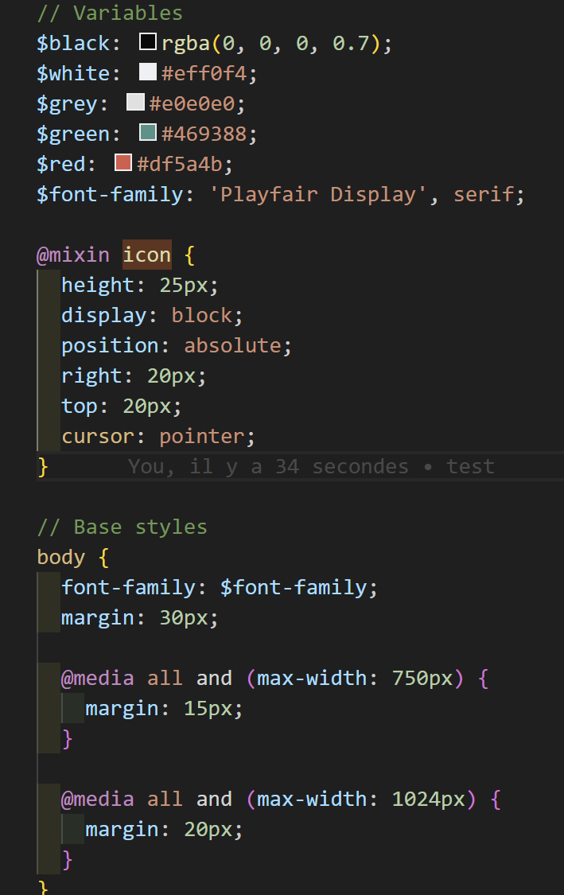Click the $grey #e0e0e0 color swatch
The width and height of the screenshot is (564, 895).
coord(135,102)
